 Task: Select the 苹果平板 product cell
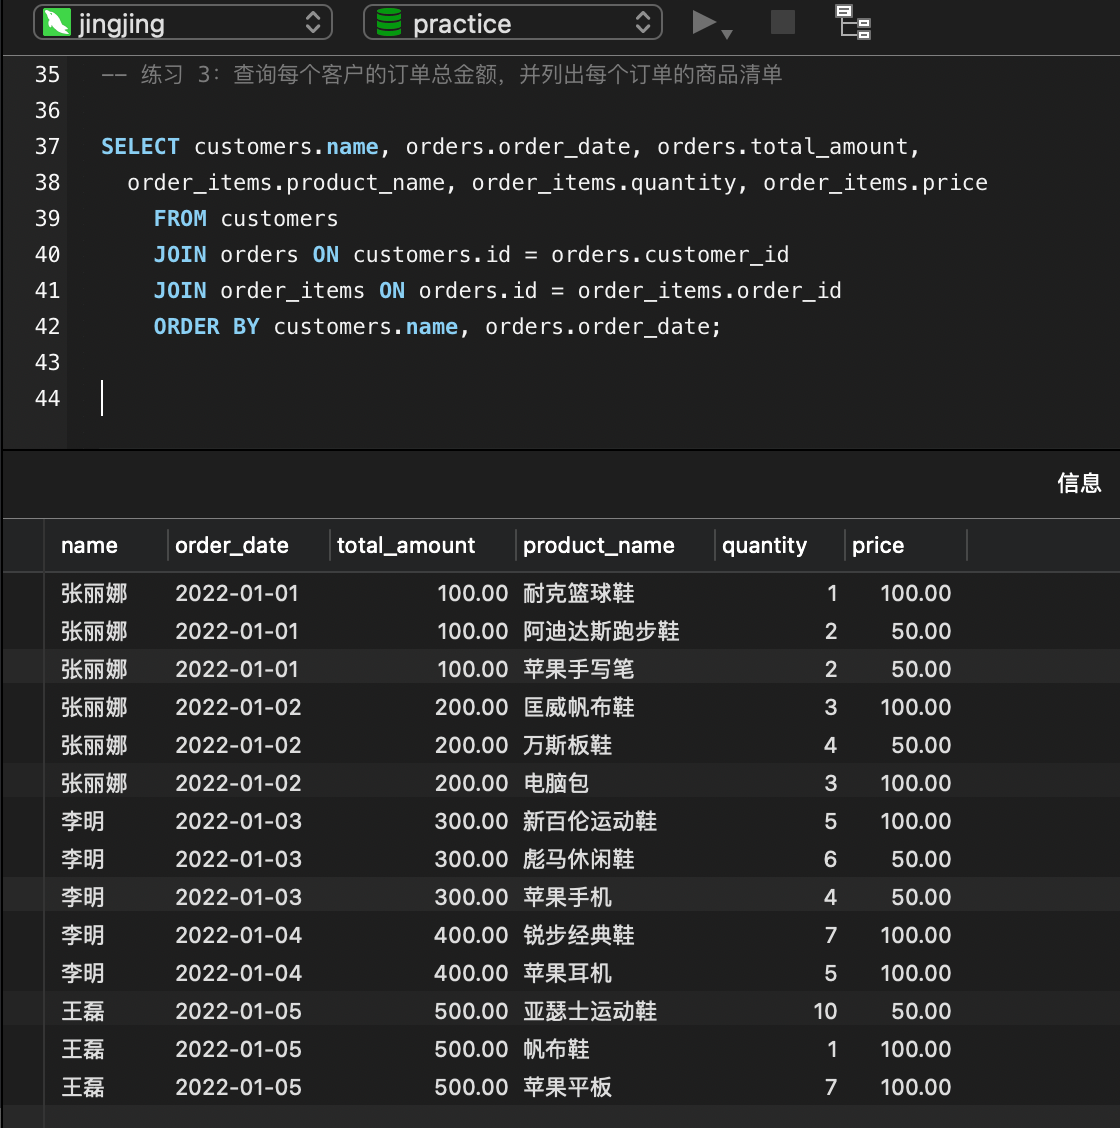567,1088
